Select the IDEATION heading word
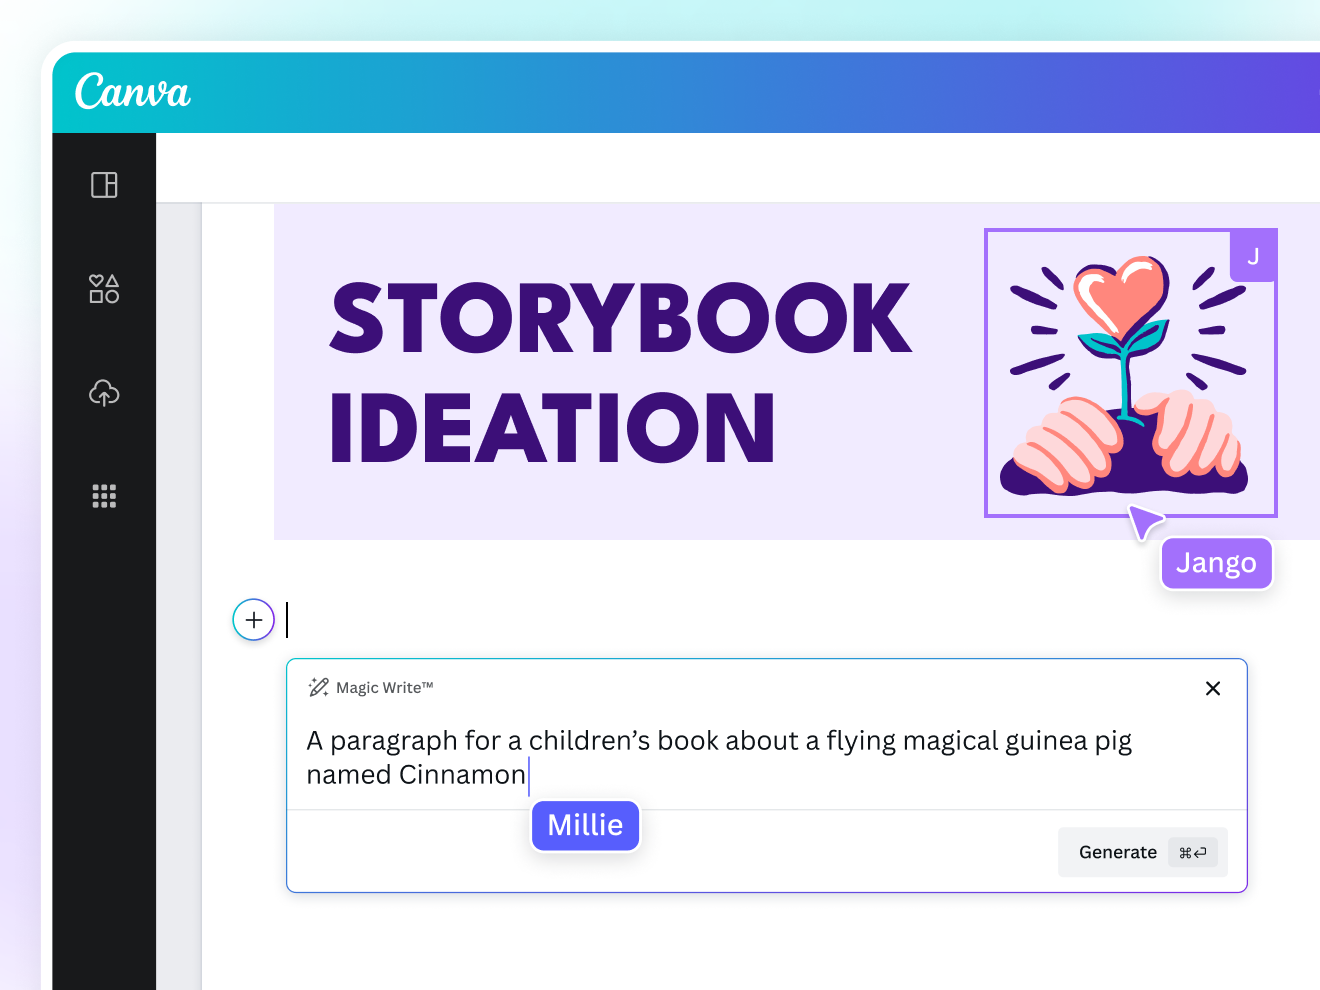The image size is (1320, 990). pyautogui.click(x=552, y=428)
